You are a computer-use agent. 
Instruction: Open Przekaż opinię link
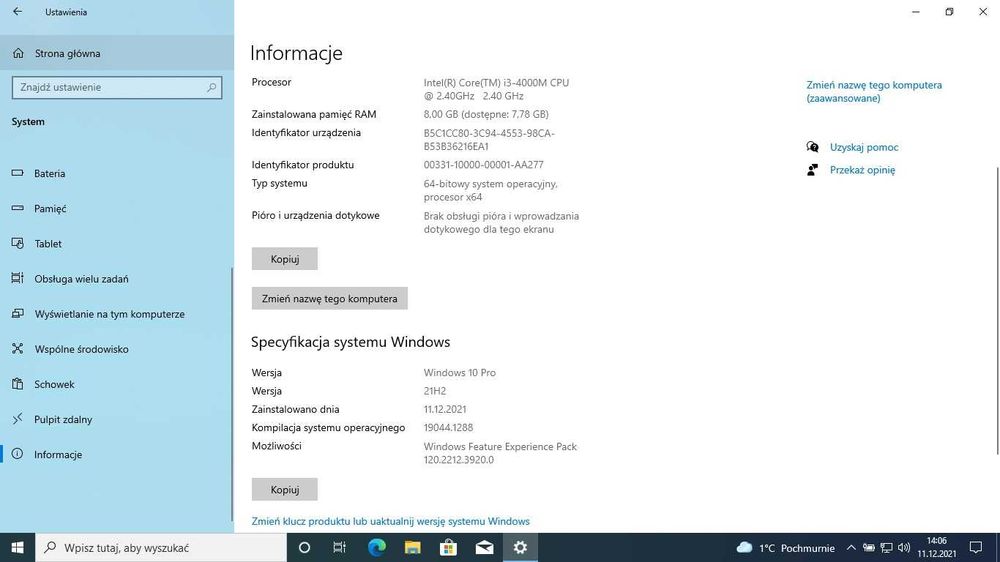pos(862,170)
